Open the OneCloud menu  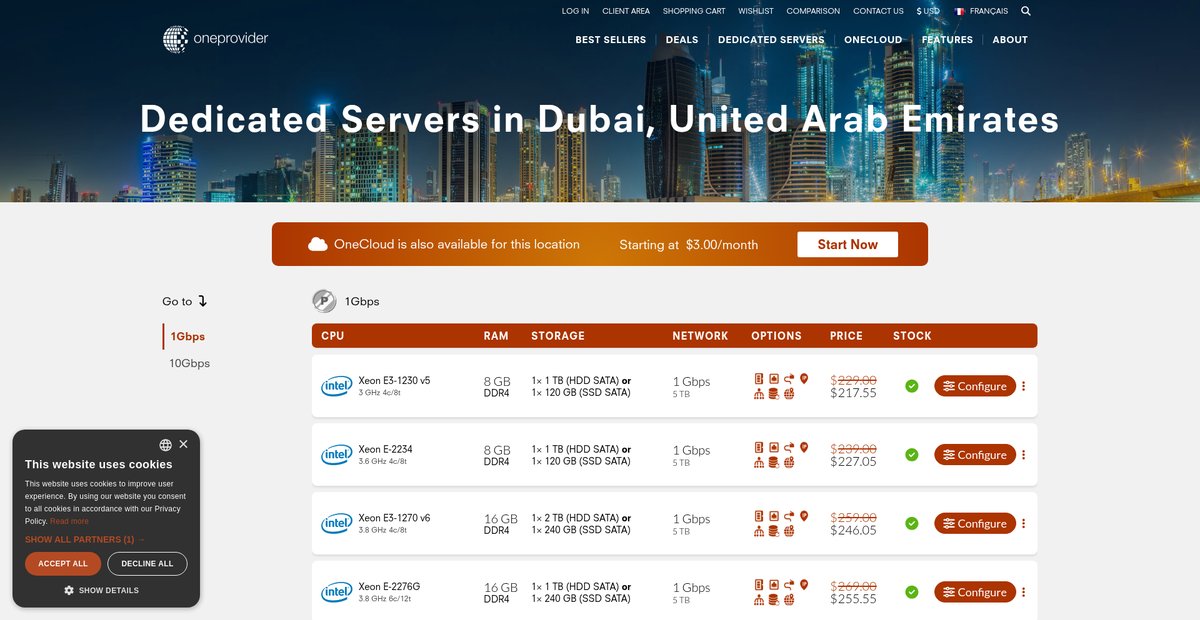[873, 40]
